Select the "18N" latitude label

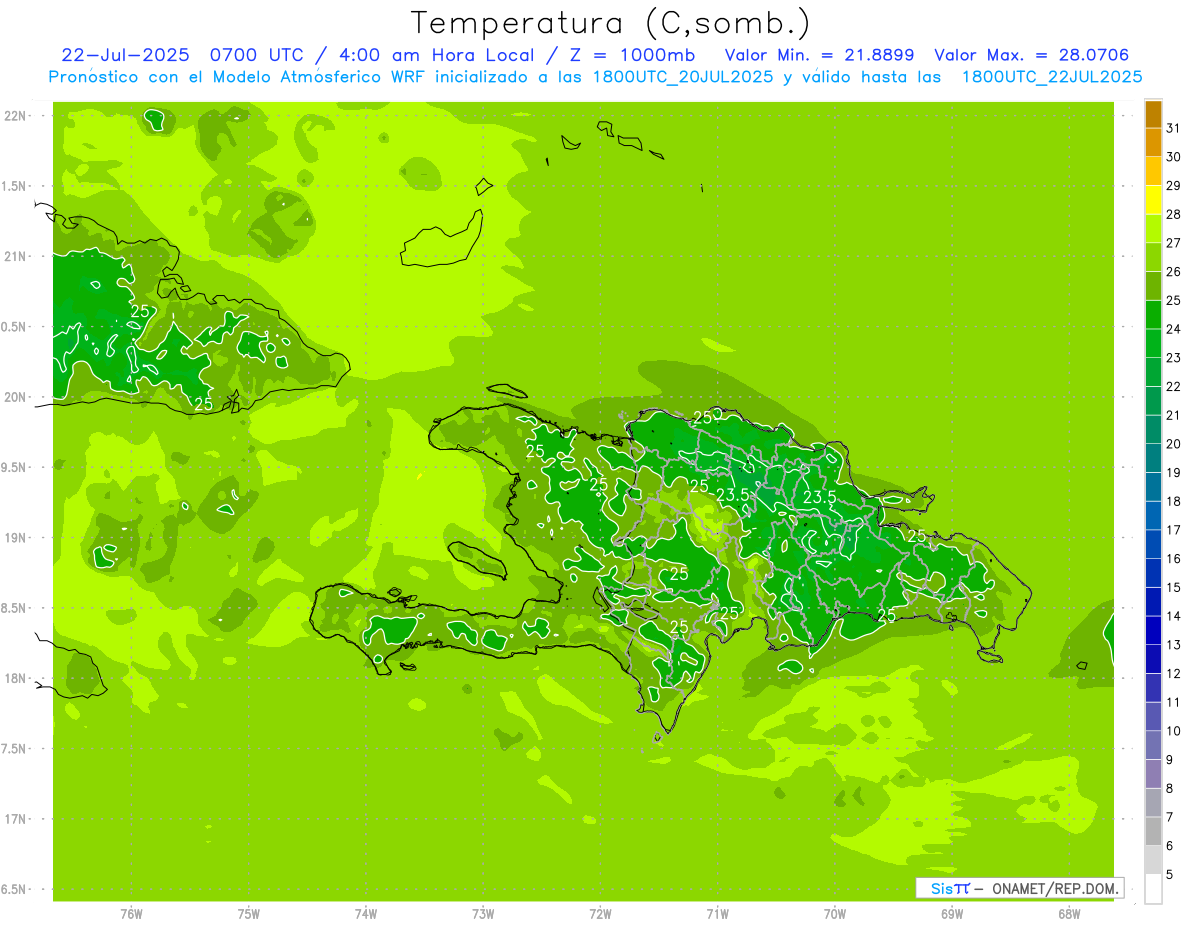[x=15, y=678]
